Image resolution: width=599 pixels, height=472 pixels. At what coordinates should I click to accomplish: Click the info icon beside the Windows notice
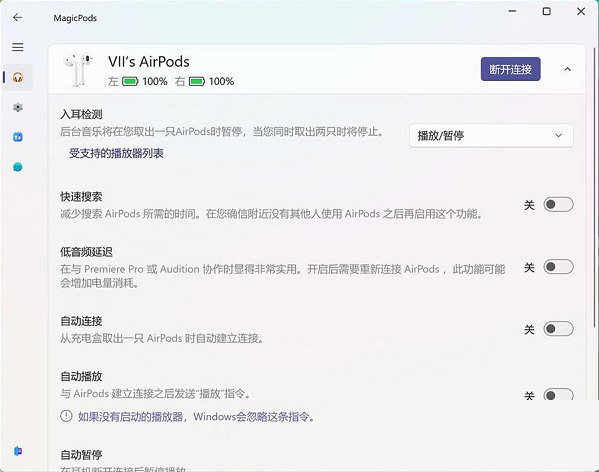tap(66, 416)
